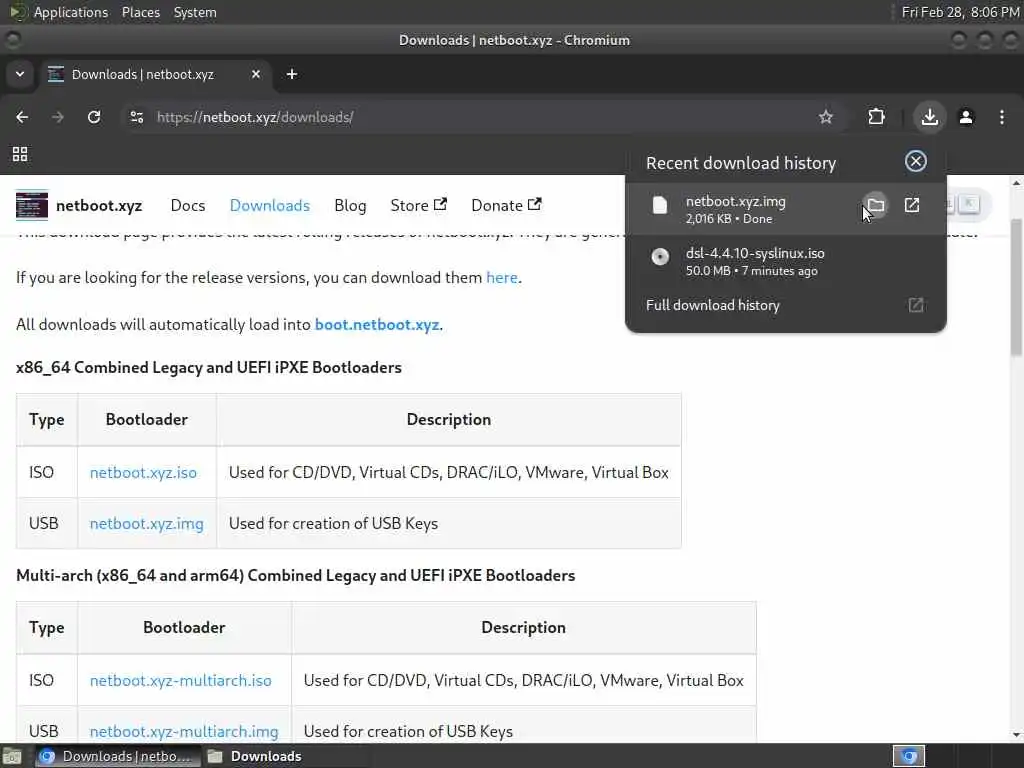The width and height of the screenshot is (1024, 768).
Task: Open the Store external link
Action: (x=419, y=205)
